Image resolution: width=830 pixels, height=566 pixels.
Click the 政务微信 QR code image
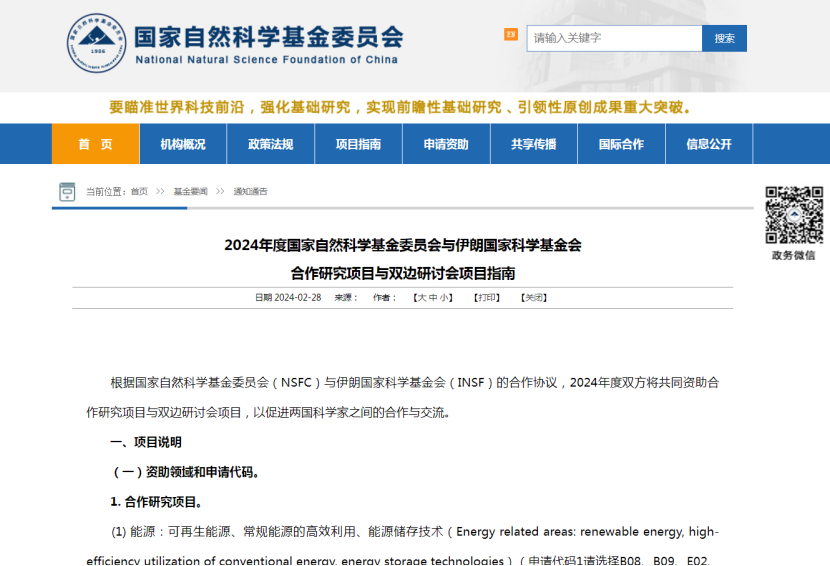(x=794, y=215)
